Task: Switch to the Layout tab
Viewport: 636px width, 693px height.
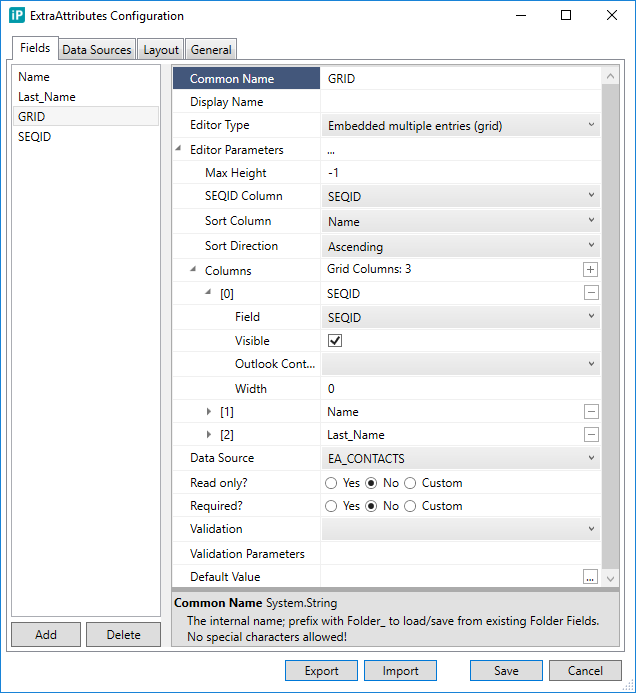Action: (x=161, y=50)
